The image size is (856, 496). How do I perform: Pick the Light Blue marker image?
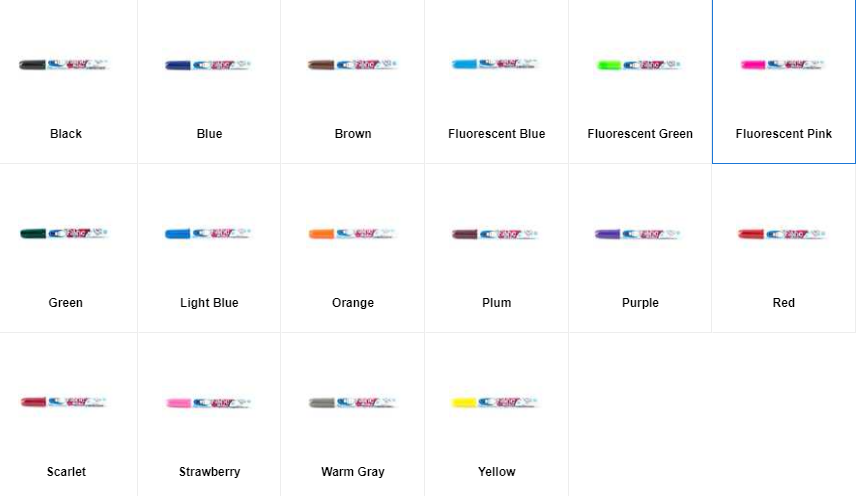209,234
